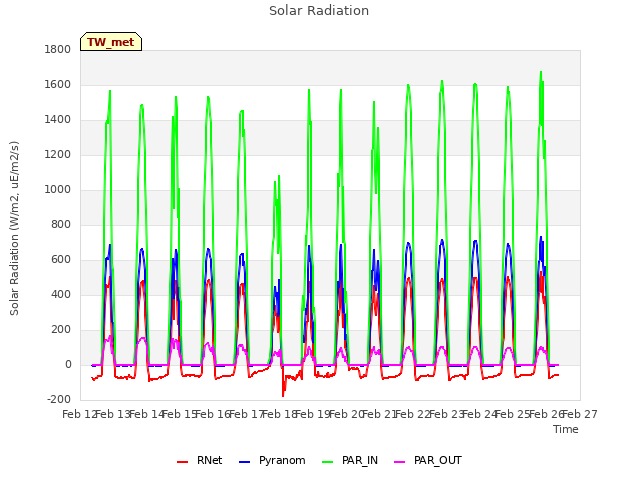Click the 0 y-axis tick label
This screenshot has width=640, height=480.
click(68, 365)
